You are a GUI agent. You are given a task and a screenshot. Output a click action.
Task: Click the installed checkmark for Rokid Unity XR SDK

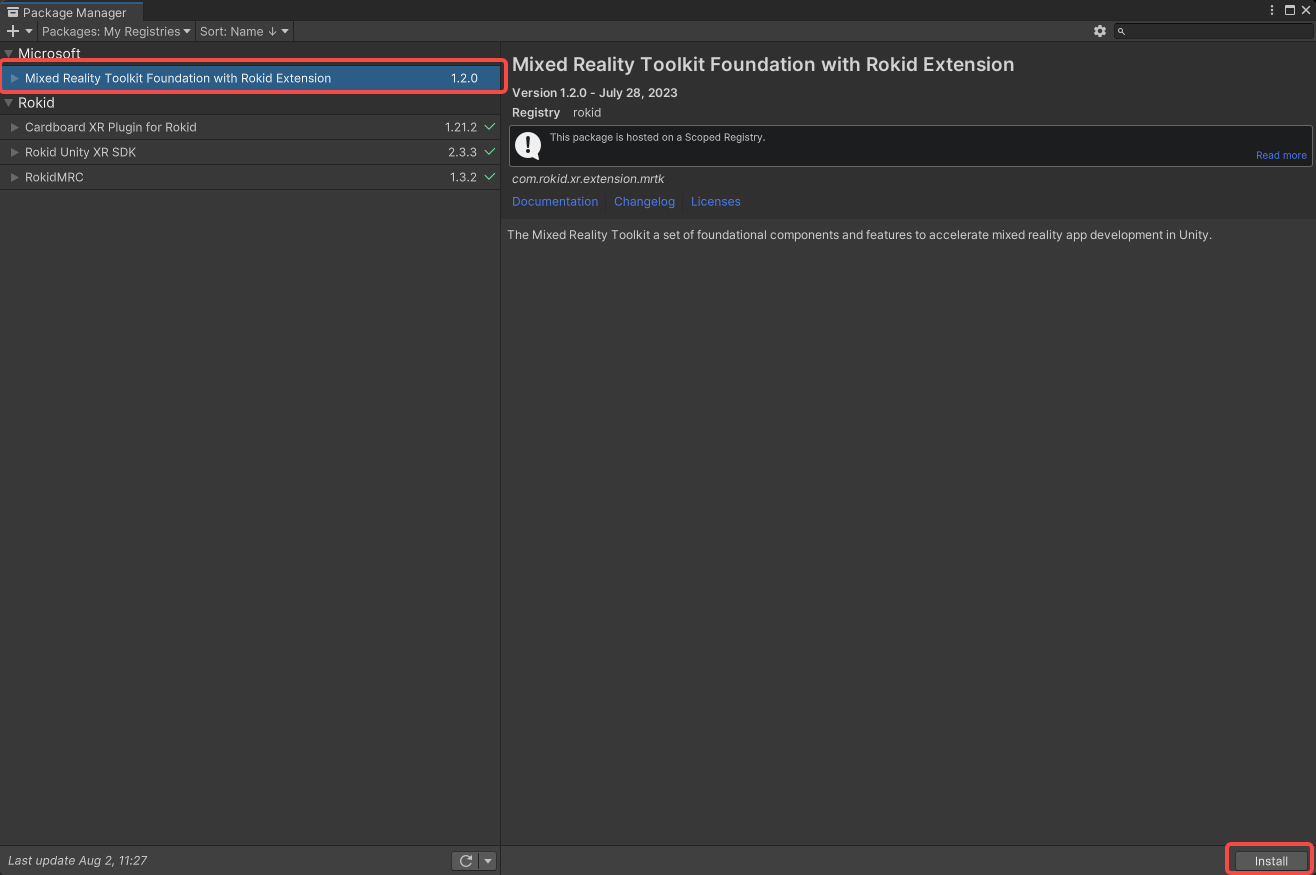pos(490,152)
